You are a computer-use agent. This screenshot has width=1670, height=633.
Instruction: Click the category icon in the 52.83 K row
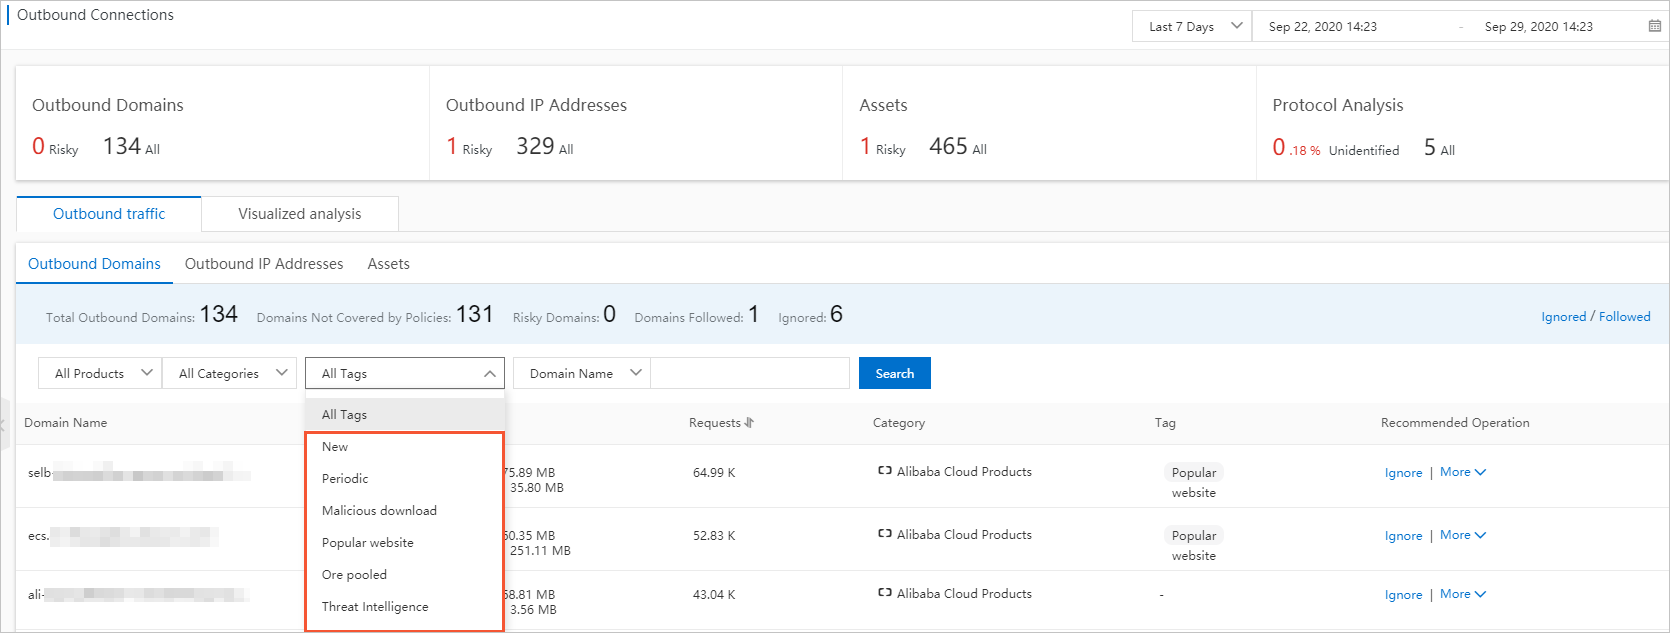click(x=884, y=534)
